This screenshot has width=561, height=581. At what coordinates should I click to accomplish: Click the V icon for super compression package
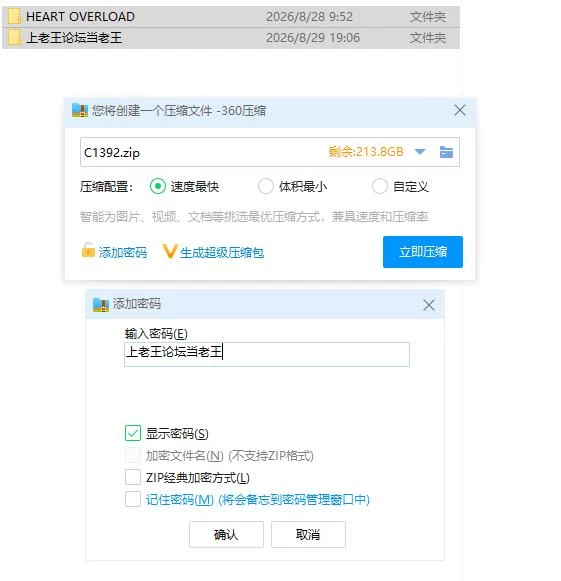click(x=170, y=251)
